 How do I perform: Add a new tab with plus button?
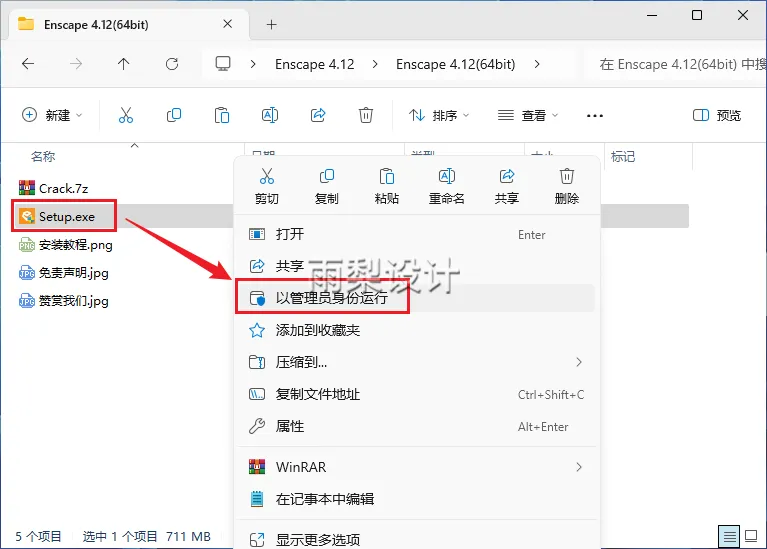pyautogui.click(x=271, y=24)
